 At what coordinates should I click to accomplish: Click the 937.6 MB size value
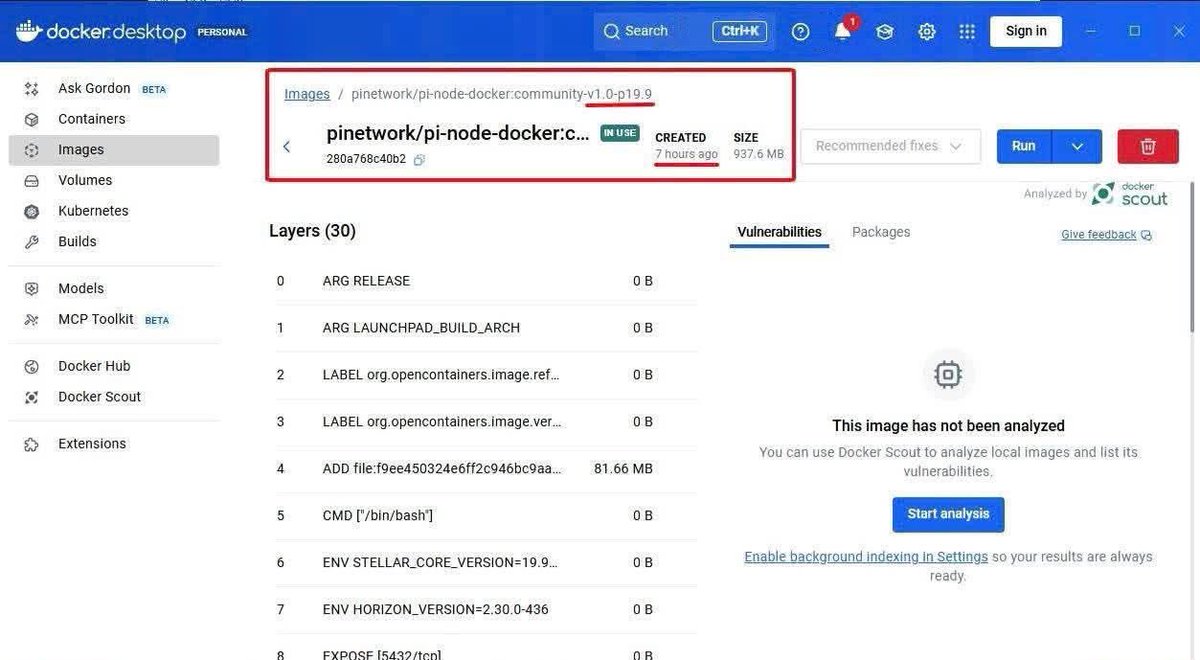(758, 154)
